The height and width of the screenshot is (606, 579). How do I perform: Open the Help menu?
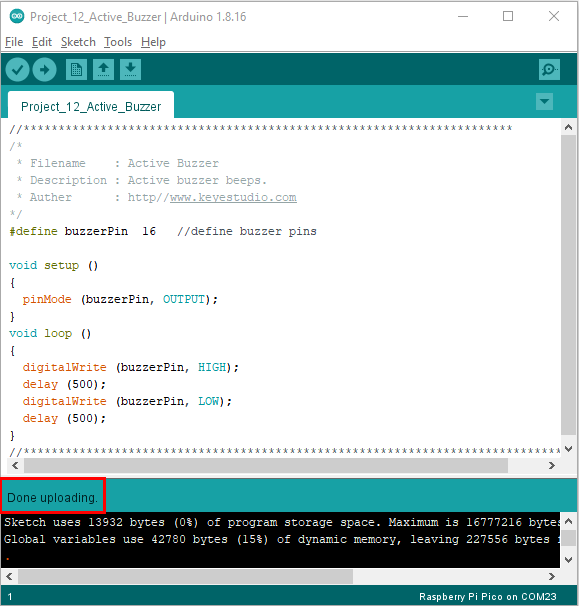click(x=153, y=42)
